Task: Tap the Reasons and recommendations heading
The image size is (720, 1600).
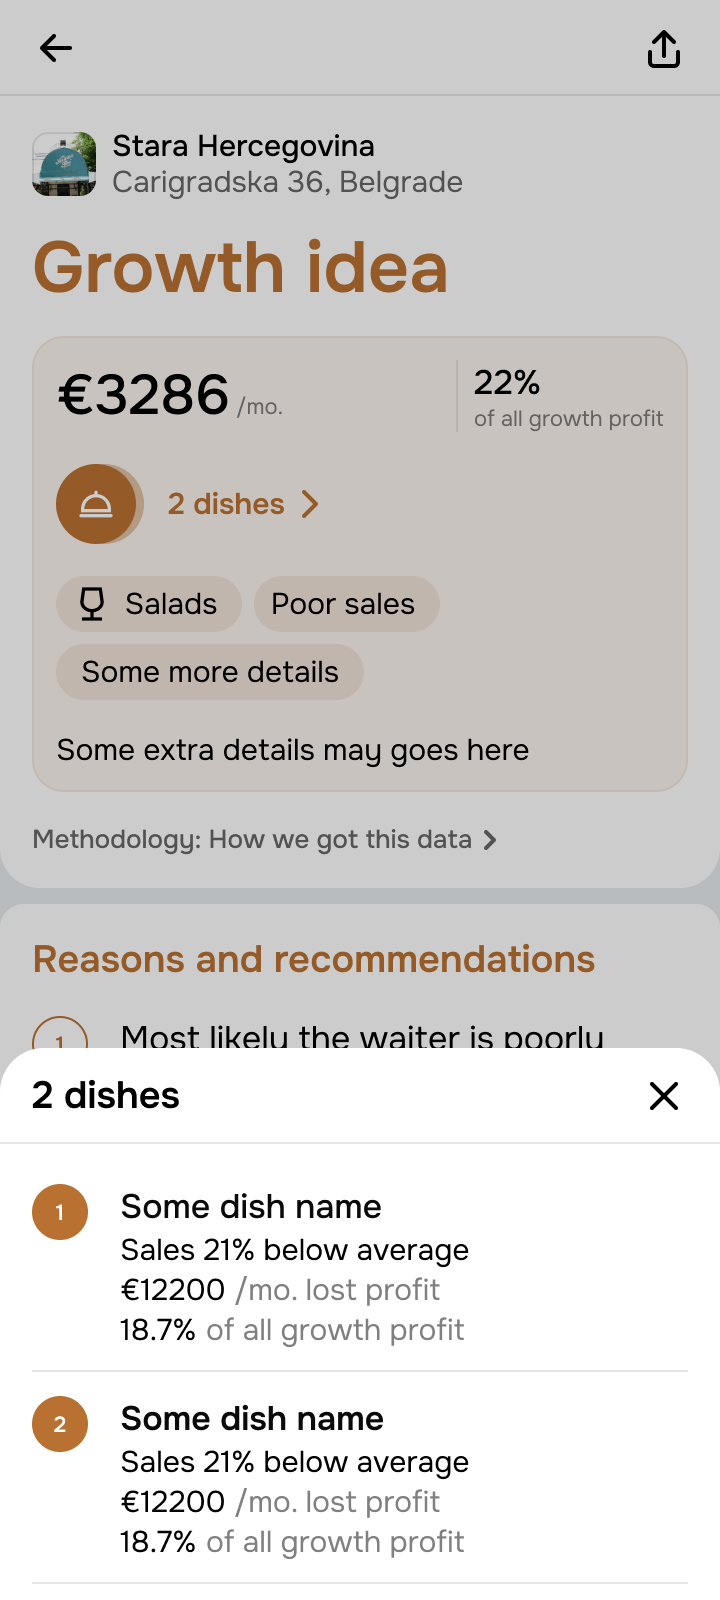Action: click(314, 959)
